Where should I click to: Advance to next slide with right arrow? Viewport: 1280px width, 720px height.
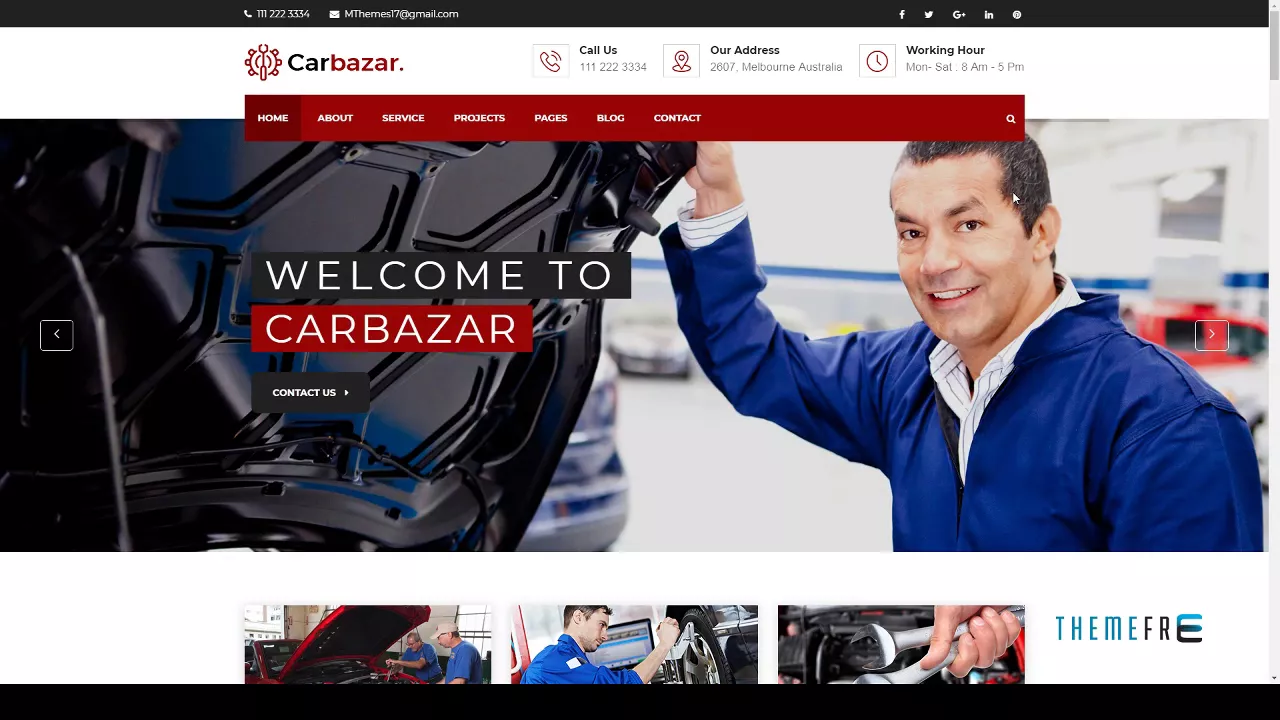pyautogui.click(x=1211, y=334)
